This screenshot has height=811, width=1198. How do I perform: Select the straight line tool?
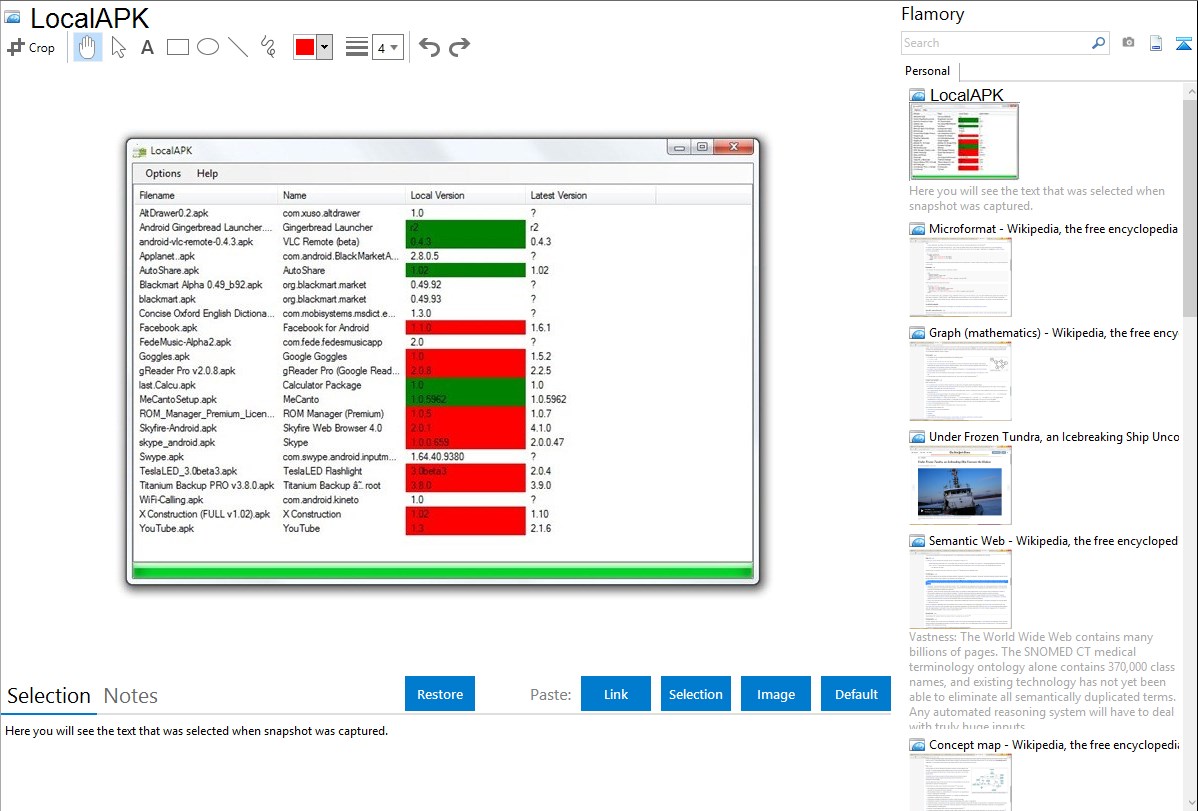[x=238, y=47]
